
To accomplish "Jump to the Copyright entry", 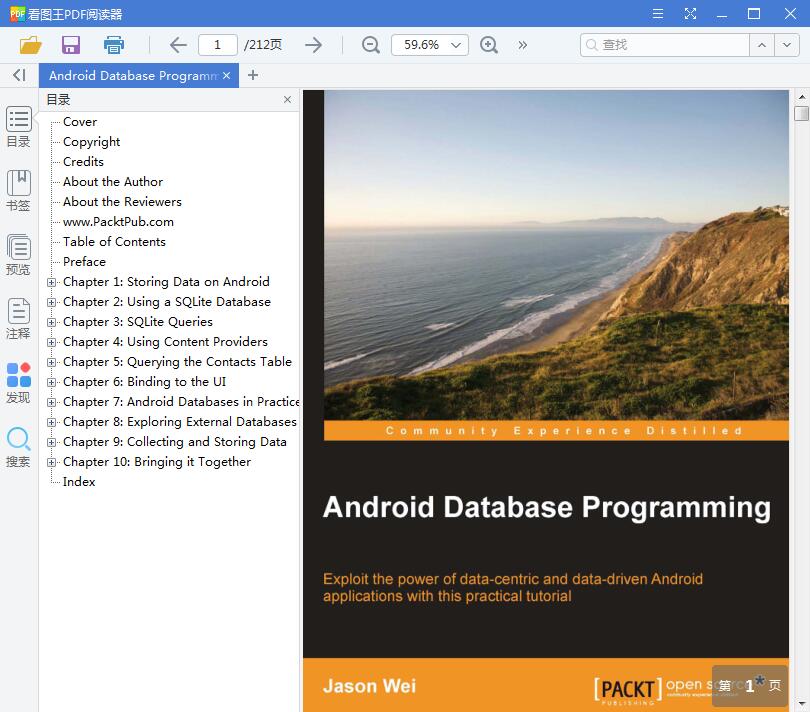I will pos(91,142).
